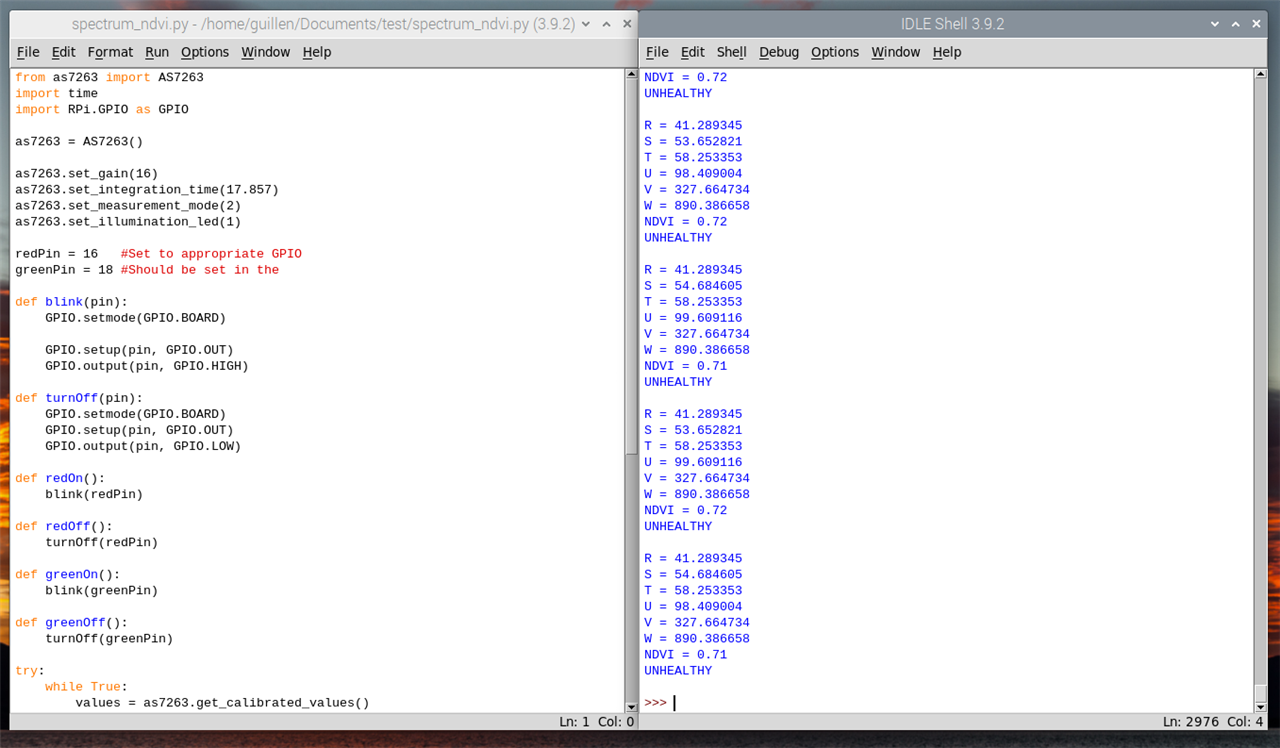Click the 'def turnOff(pin):' line
The width and height of the screenshot is (1280, 748).
pos(79,397)
